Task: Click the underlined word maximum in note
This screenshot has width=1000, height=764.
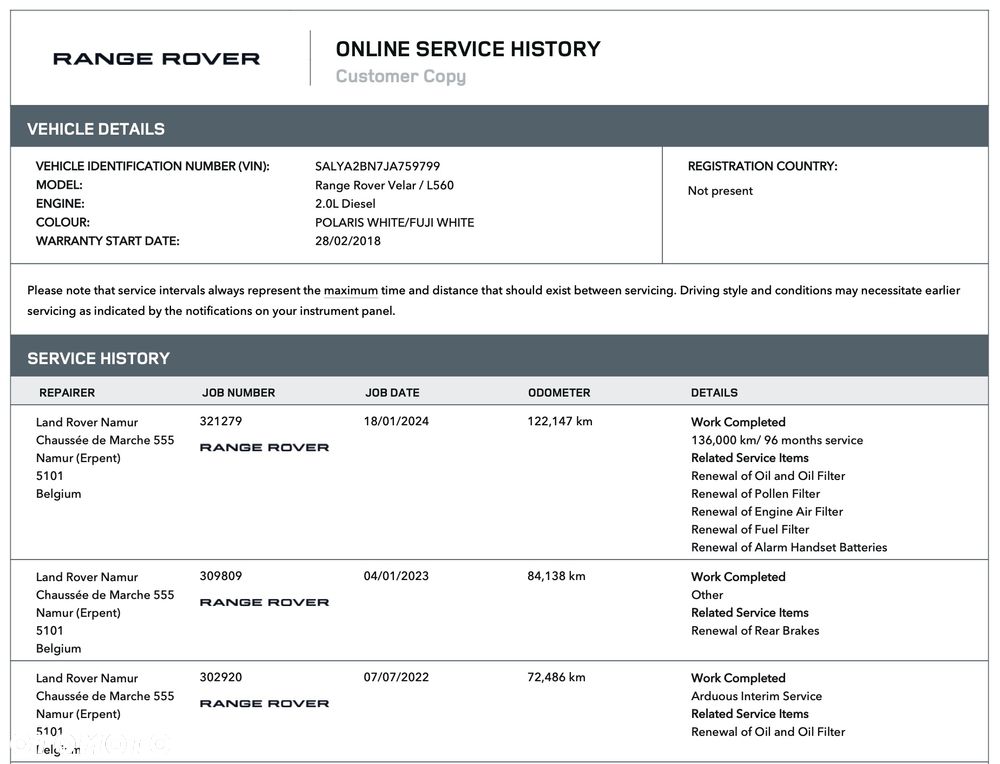Action: (351, 291)
